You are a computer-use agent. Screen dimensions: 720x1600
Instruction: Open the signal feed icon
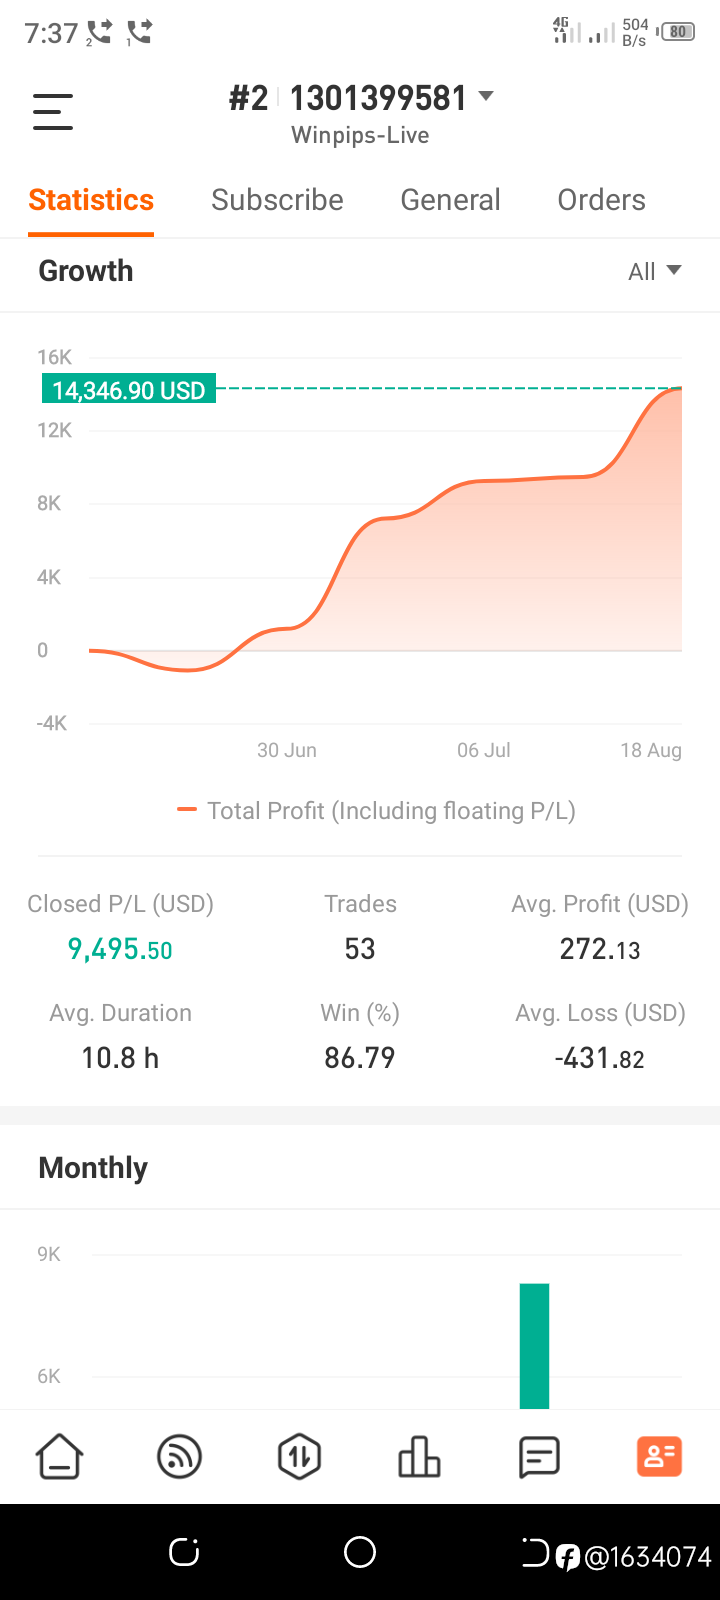tap(180, 1456)
